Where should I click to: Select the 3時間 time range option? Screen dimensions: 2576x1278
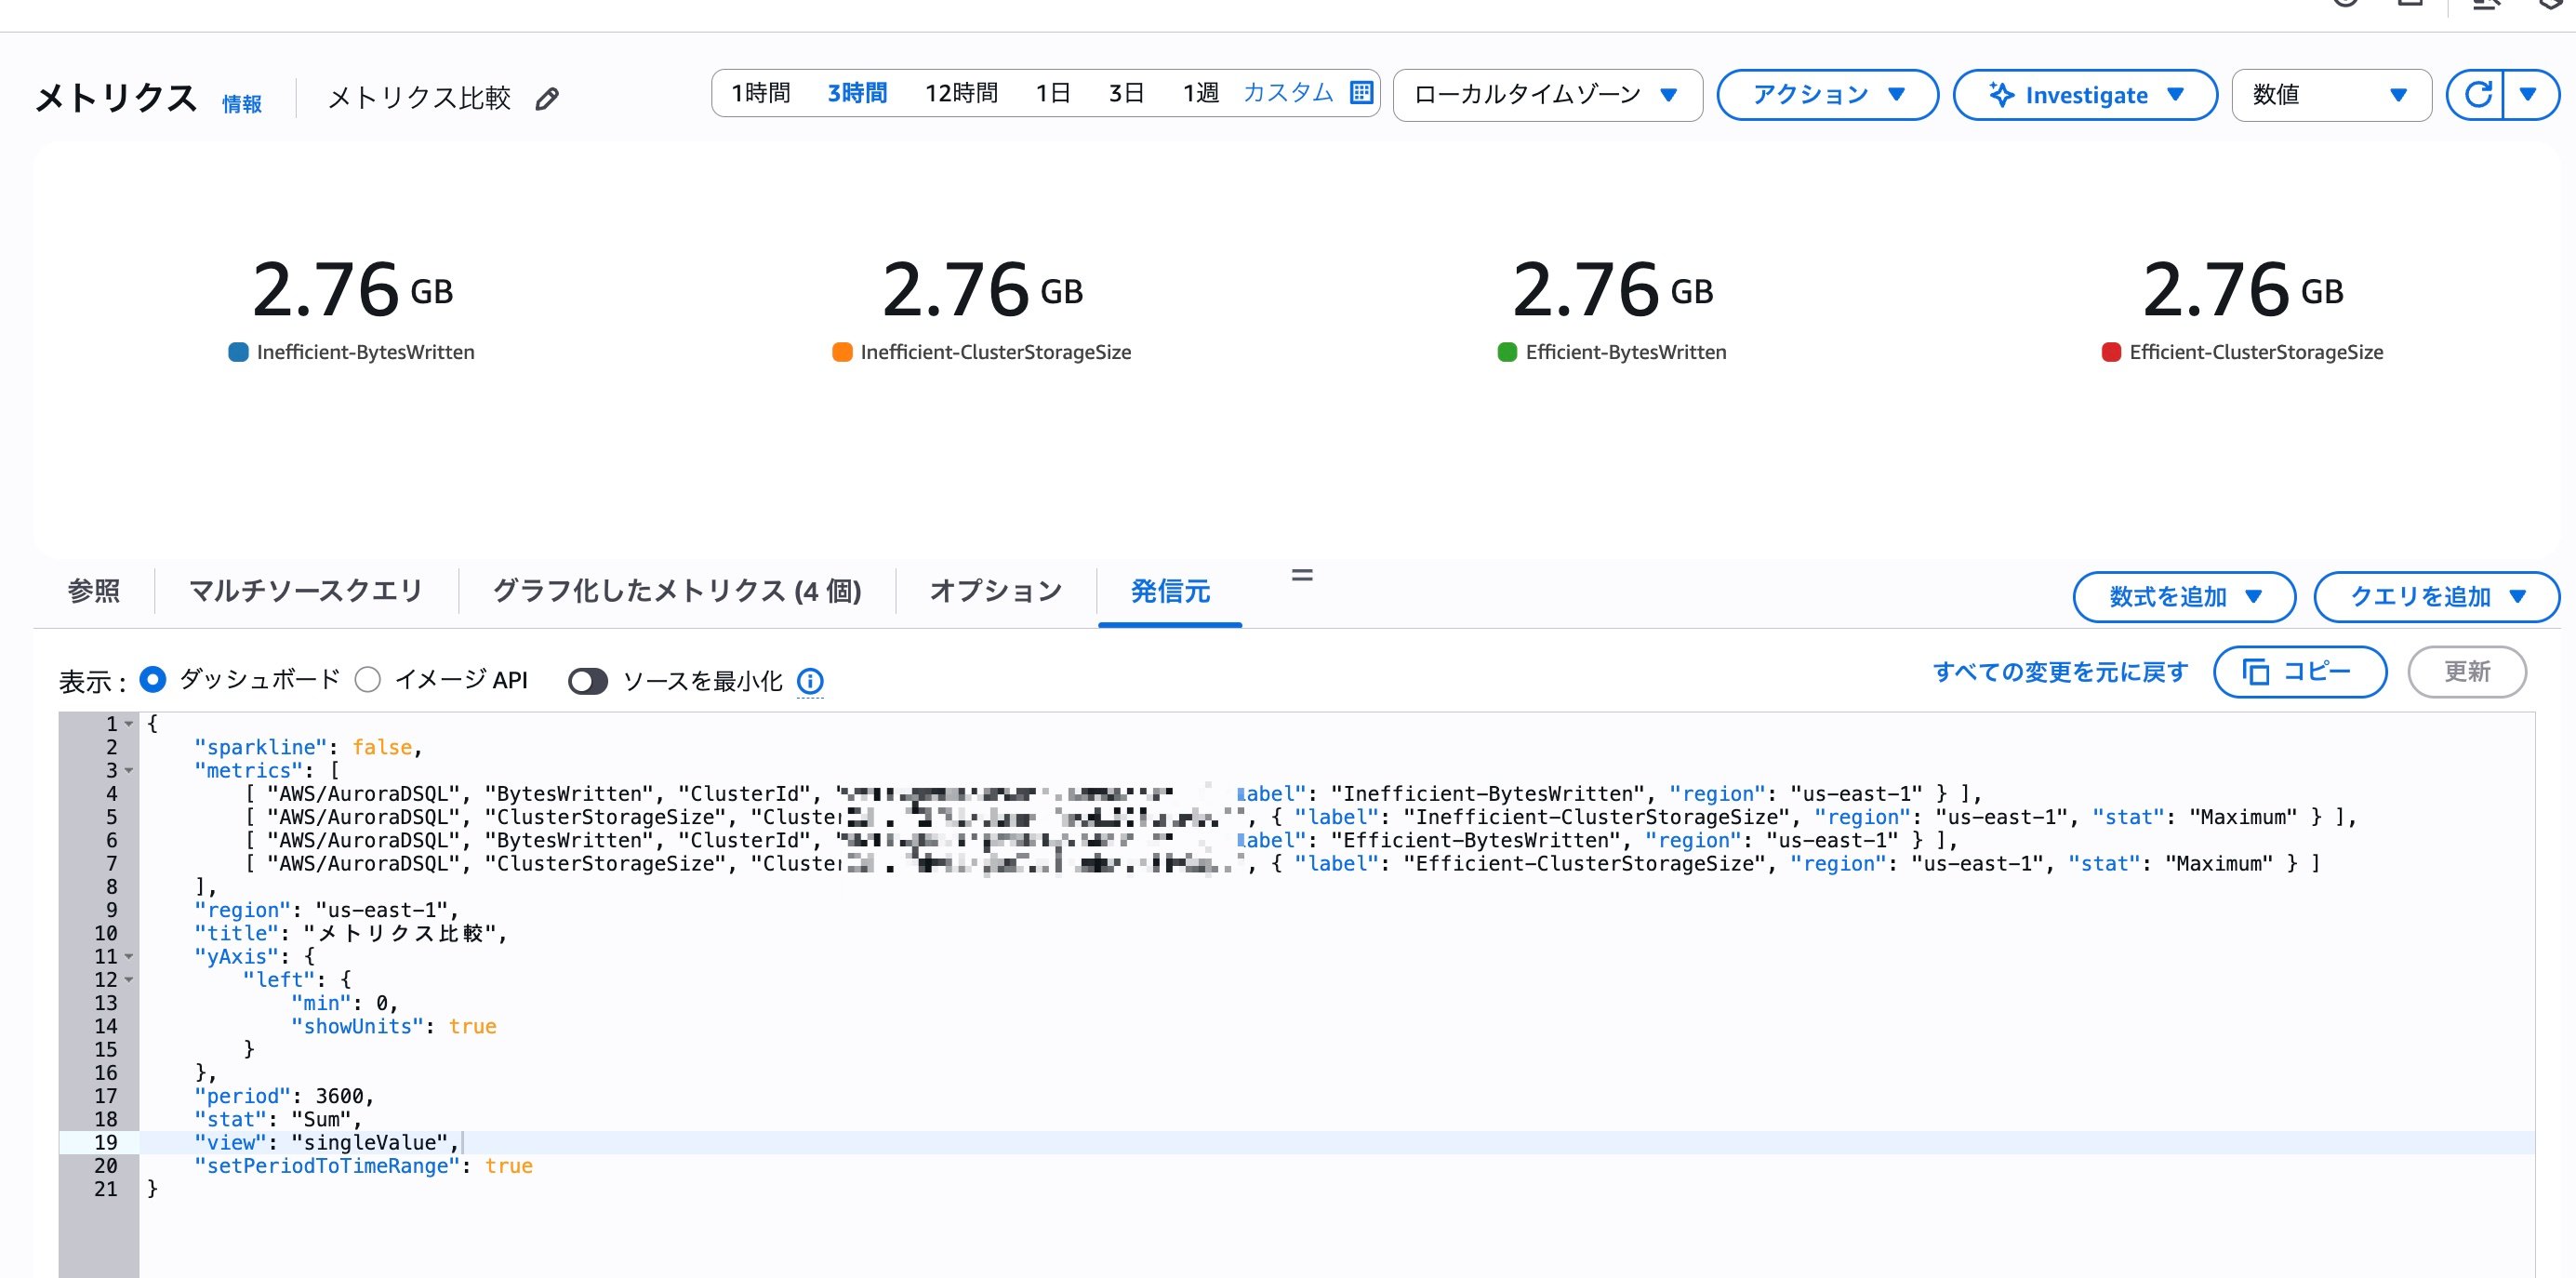[x=856, y=92]
